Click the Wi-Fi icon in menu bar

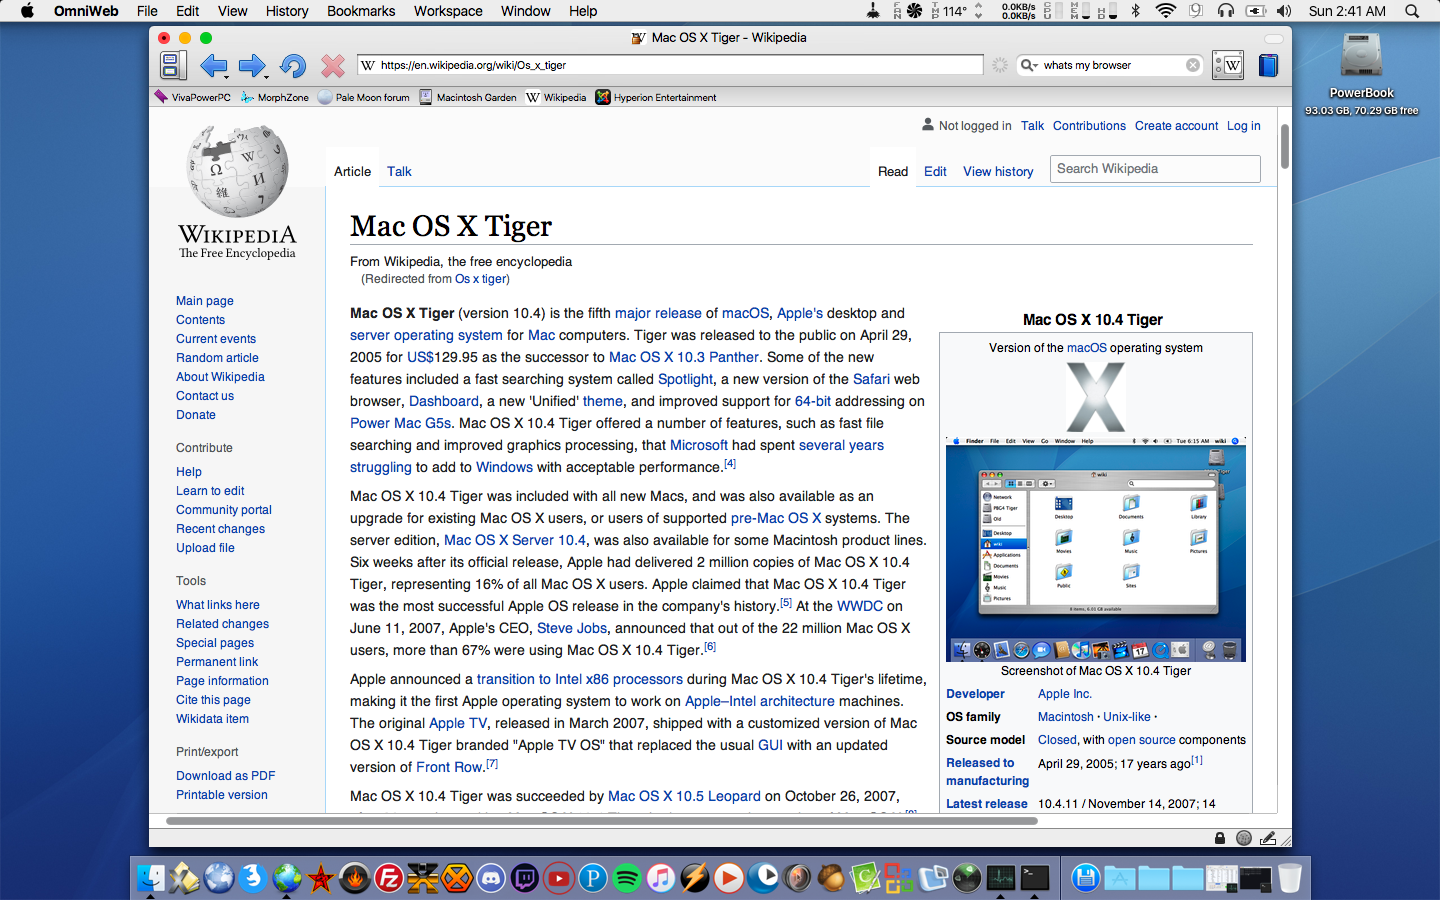1165,11
